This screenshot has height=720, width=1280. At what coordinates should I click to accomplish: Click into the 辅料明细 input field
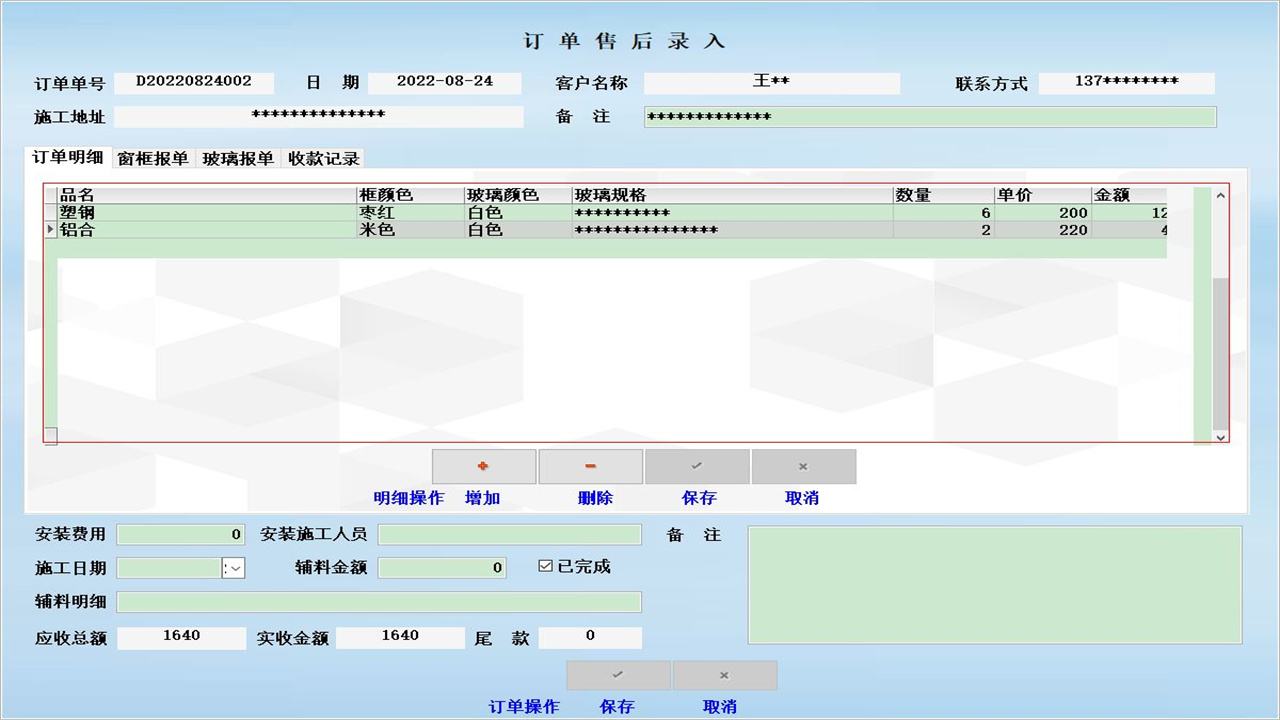(x=378, y=601)
